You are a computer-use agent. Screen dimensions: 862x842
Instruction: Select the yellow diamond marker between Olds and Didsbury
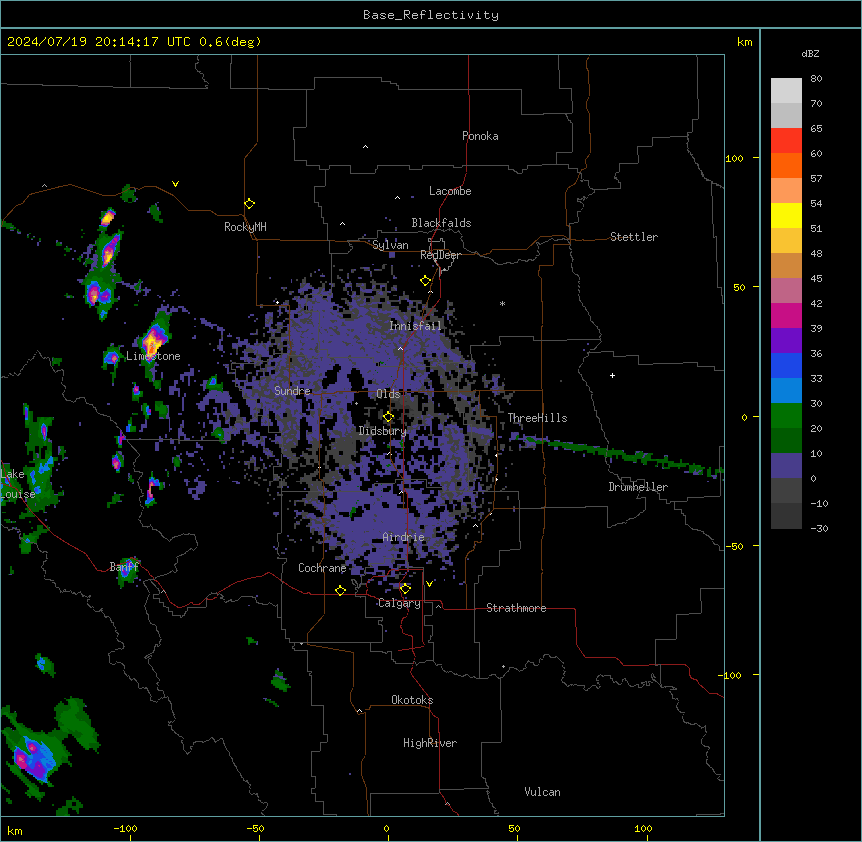(388, 416)
